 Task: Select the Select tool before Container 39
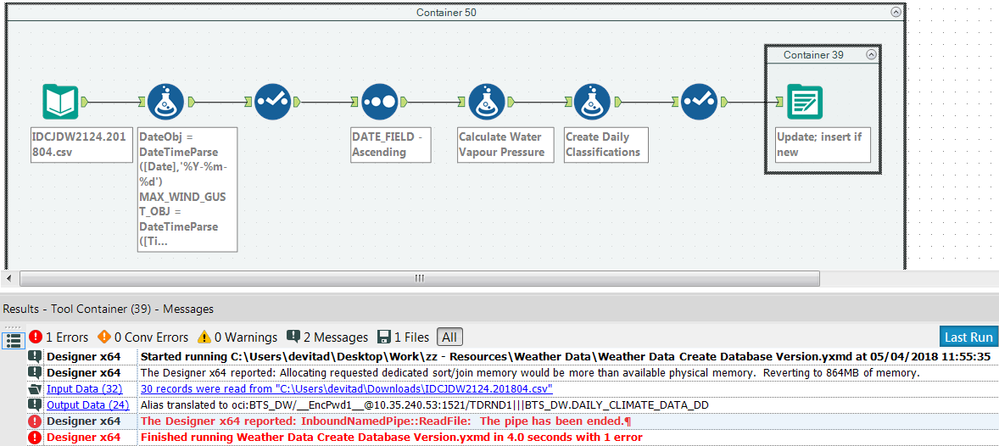click(x=700, y=101)
